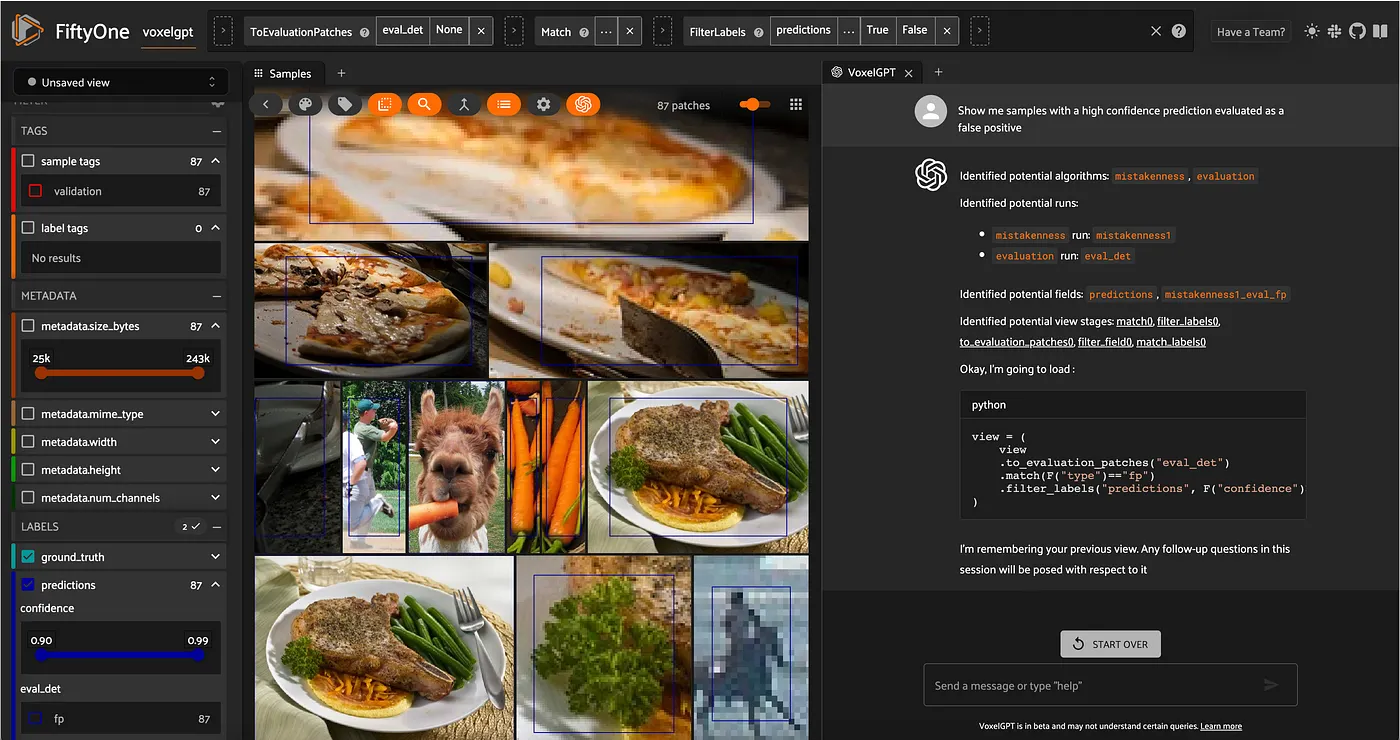Check the sample tags checkbox

[x=28, y=161]
